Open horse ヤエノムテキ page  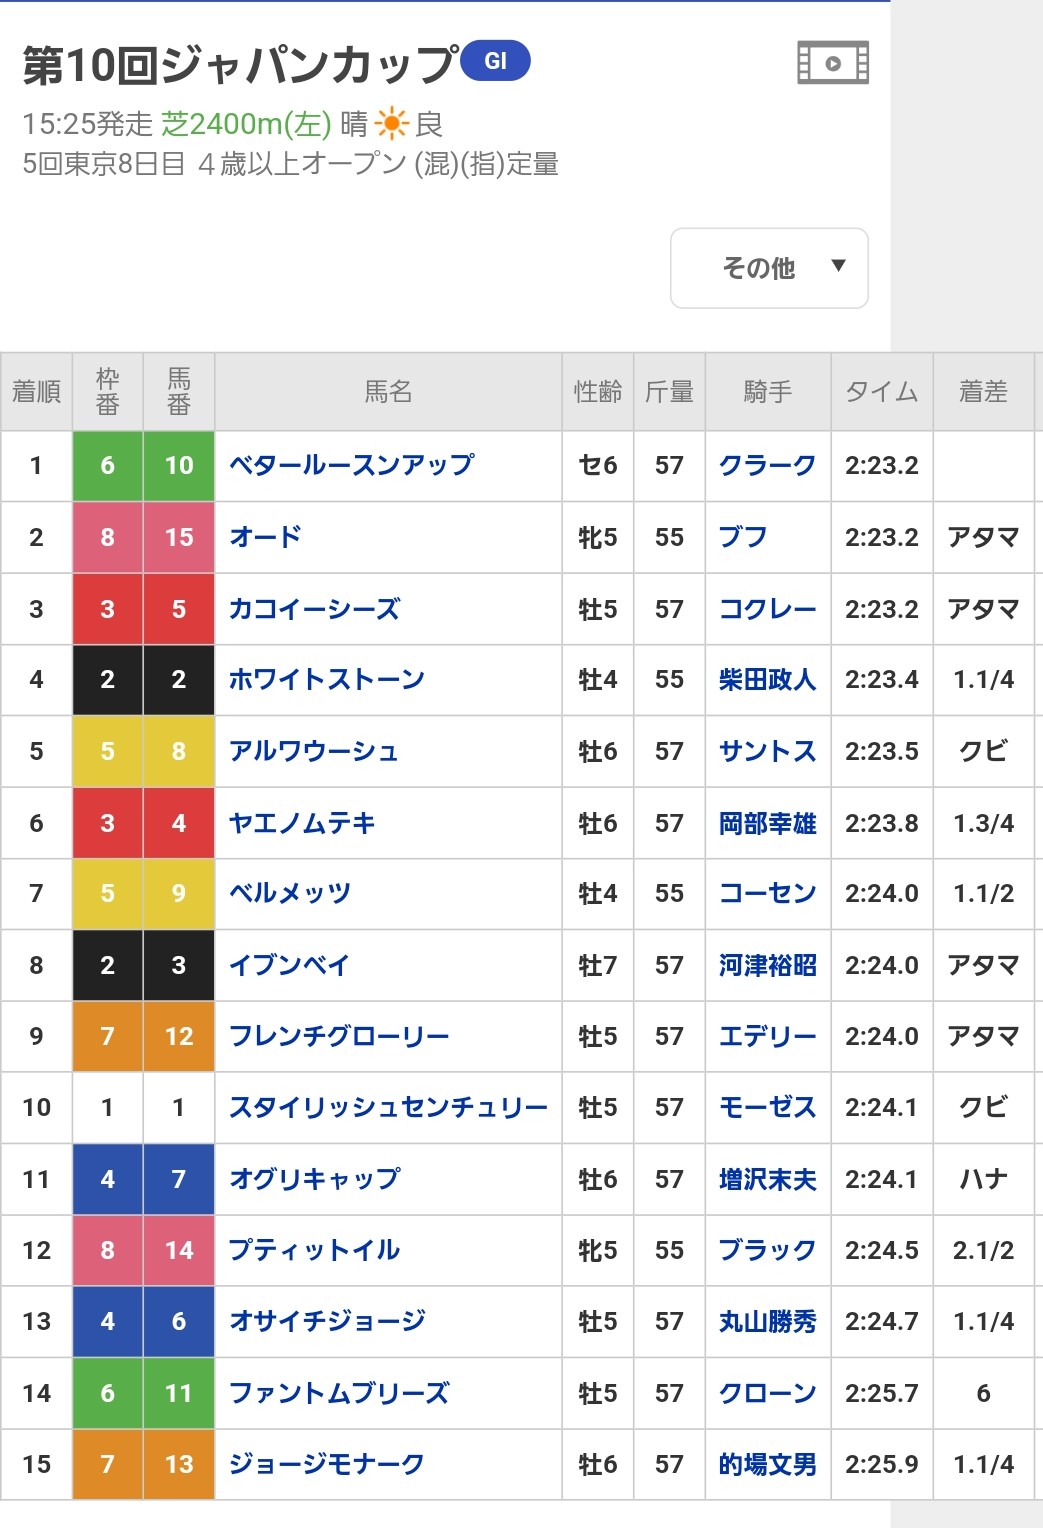(x=302, y=823)
